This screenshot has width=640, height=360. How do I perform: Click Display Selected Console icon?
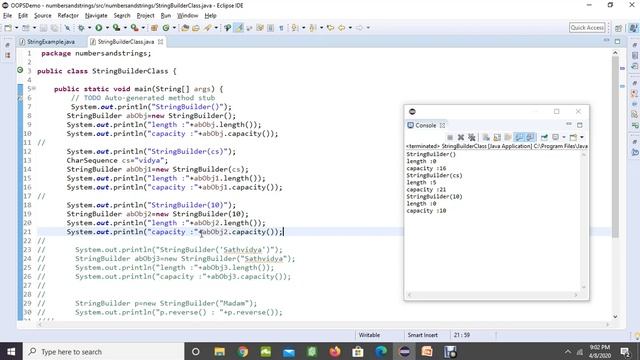click(556, 137)
